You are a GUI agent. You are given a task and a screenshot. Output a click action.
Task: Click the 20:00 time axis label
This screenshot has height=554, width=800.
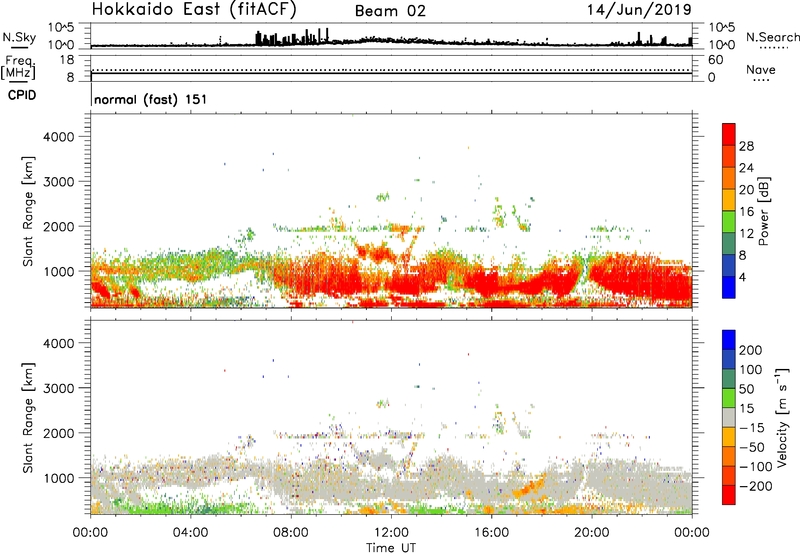point(592,533)
